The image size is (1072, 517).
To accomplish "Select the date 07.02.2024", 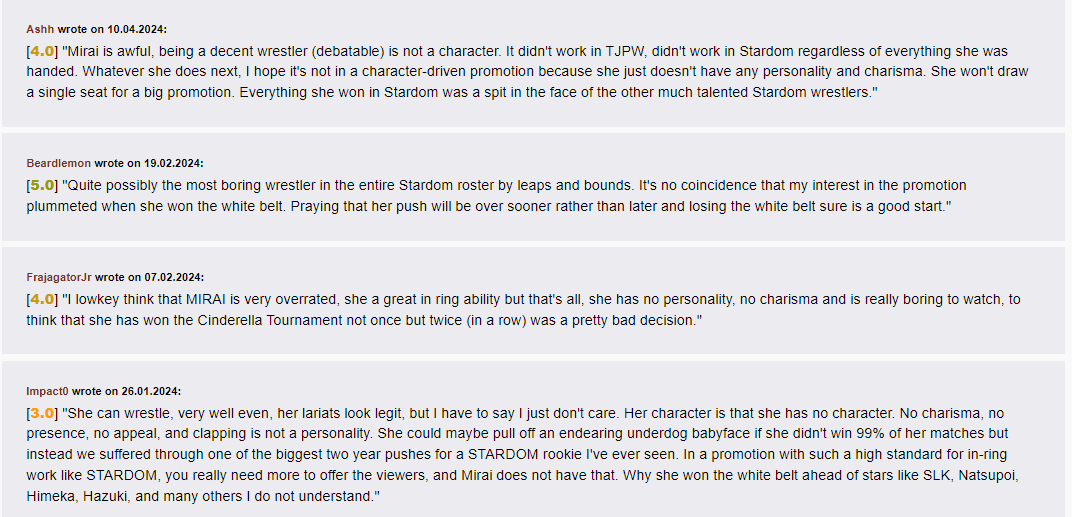I will (174, 277).
